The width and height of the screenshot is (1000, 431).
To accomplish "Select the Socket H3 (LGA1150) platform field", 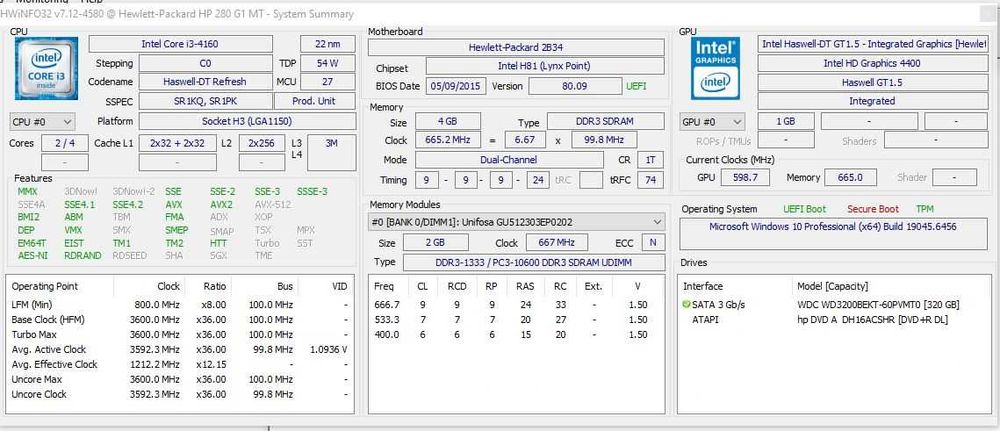I will [x=247, y=121].
